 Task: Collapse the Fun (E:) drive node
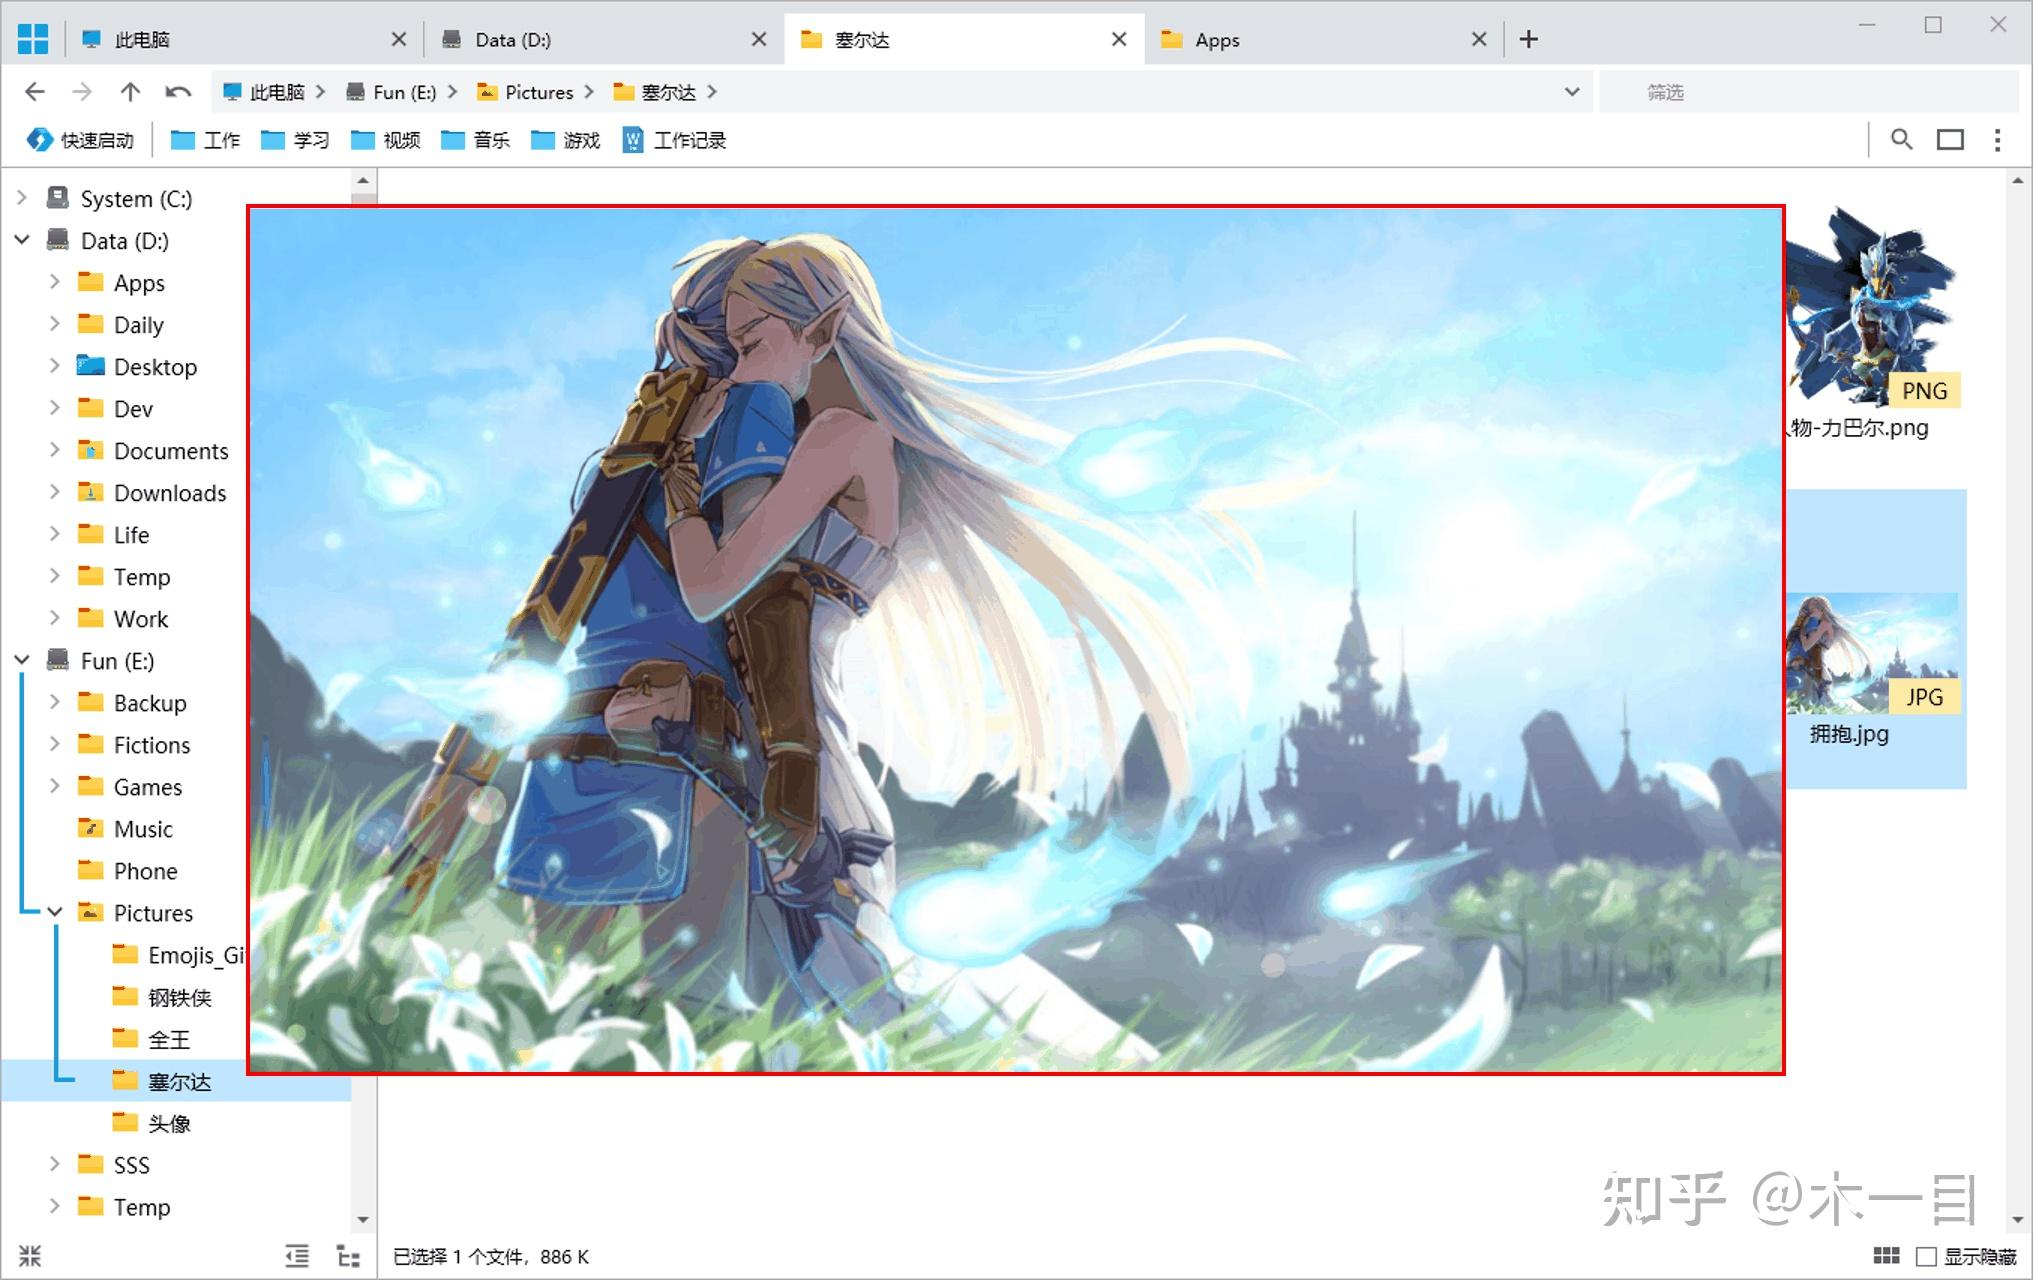coord(22,660)
